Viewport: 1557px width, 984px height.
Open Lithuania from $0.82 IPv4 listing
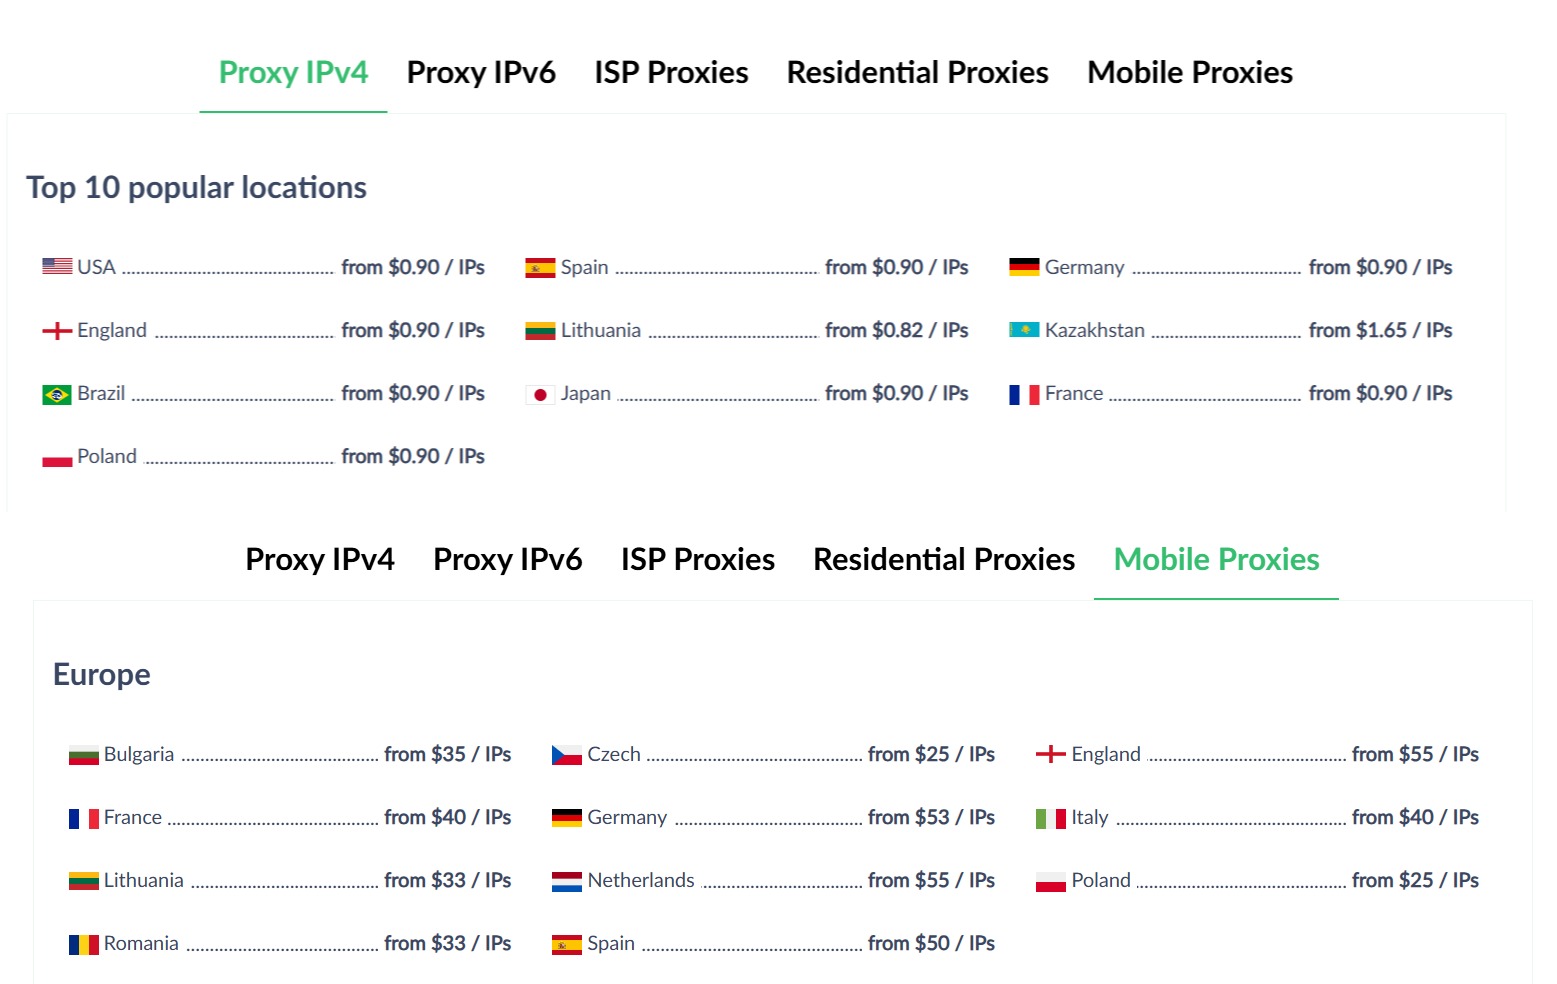coord(747,330)
